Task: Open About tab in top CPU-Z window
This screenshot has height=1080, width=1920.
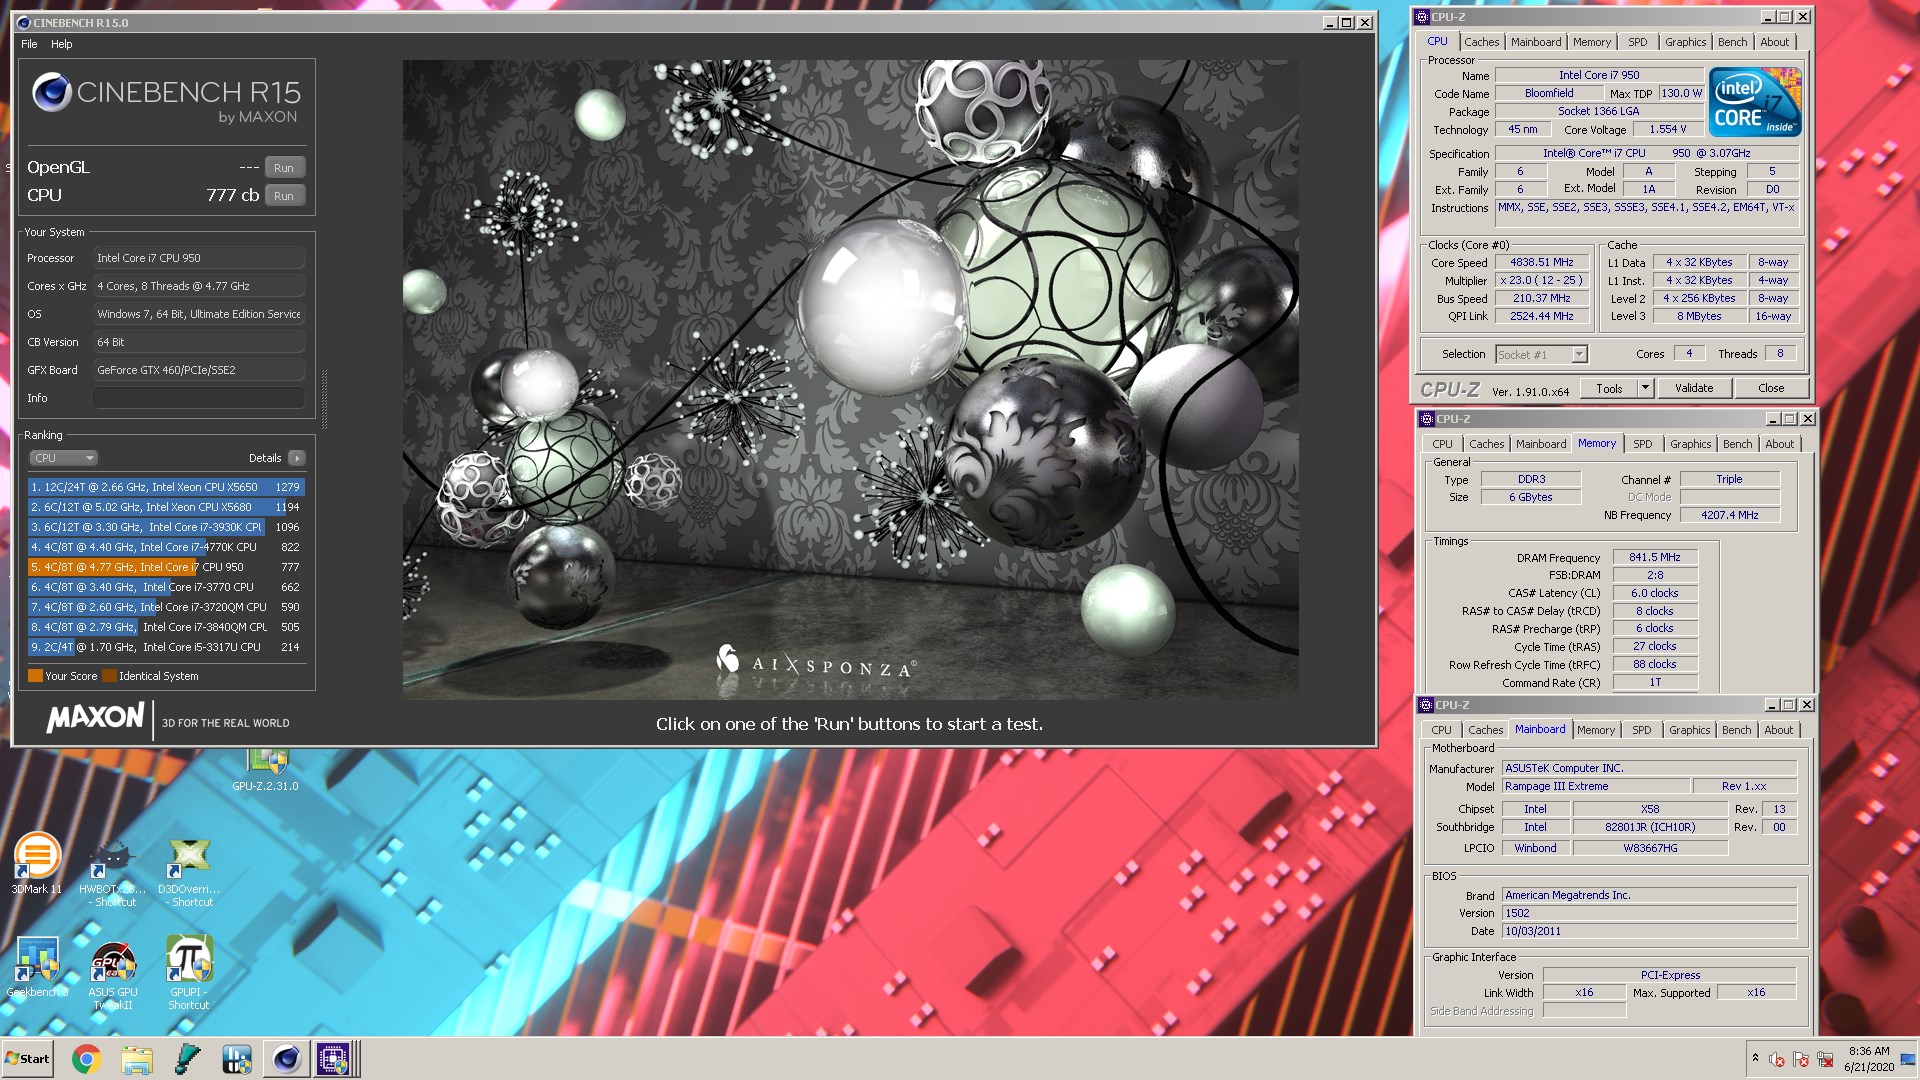Action: click(x=1774, y=42)
